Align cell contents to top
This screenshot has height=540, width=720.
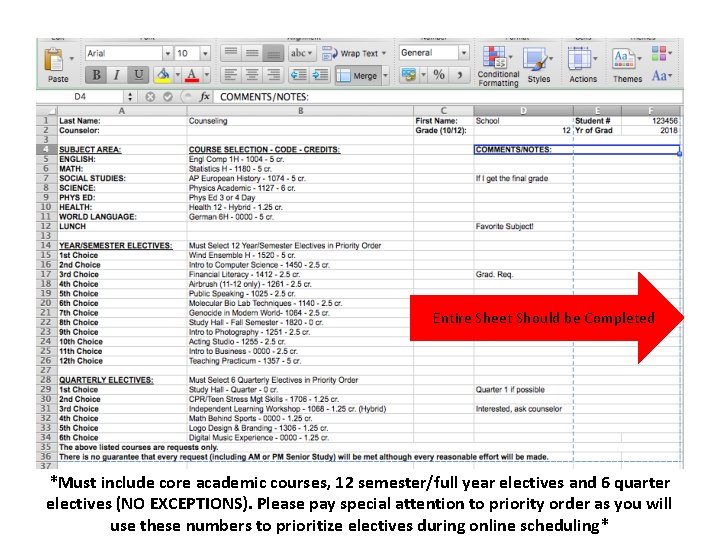click(231, 53)
